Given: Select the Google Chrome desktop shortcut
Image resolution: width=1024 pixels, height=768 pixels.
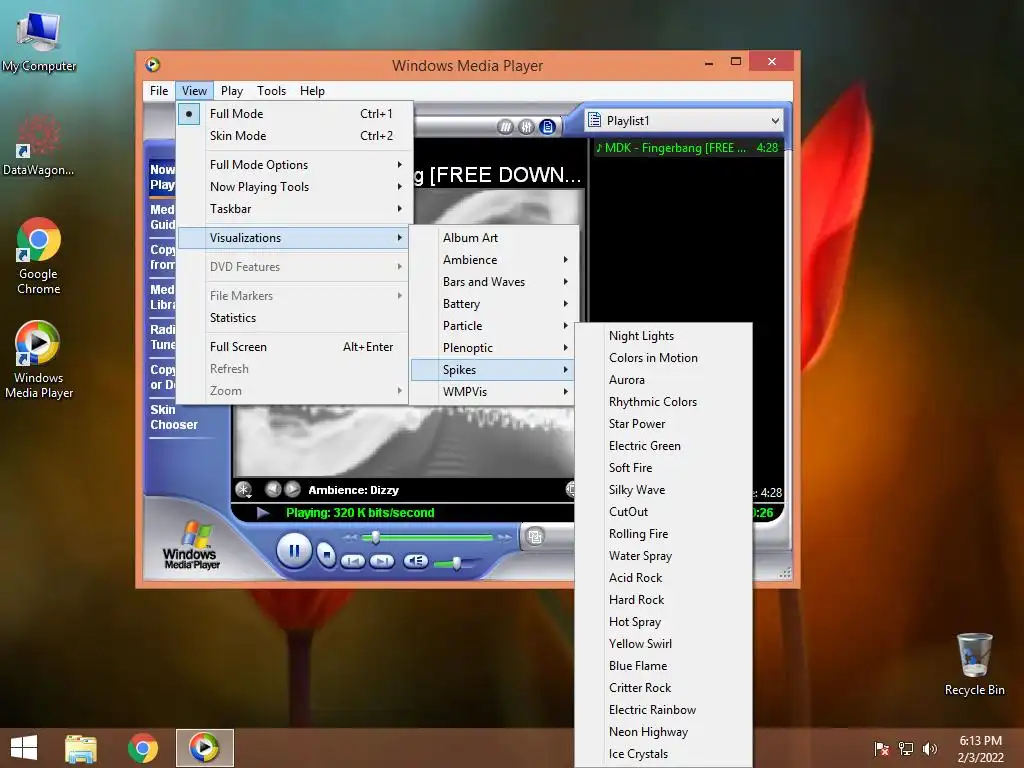Looking at the screenshot, I should coord(39,256).
